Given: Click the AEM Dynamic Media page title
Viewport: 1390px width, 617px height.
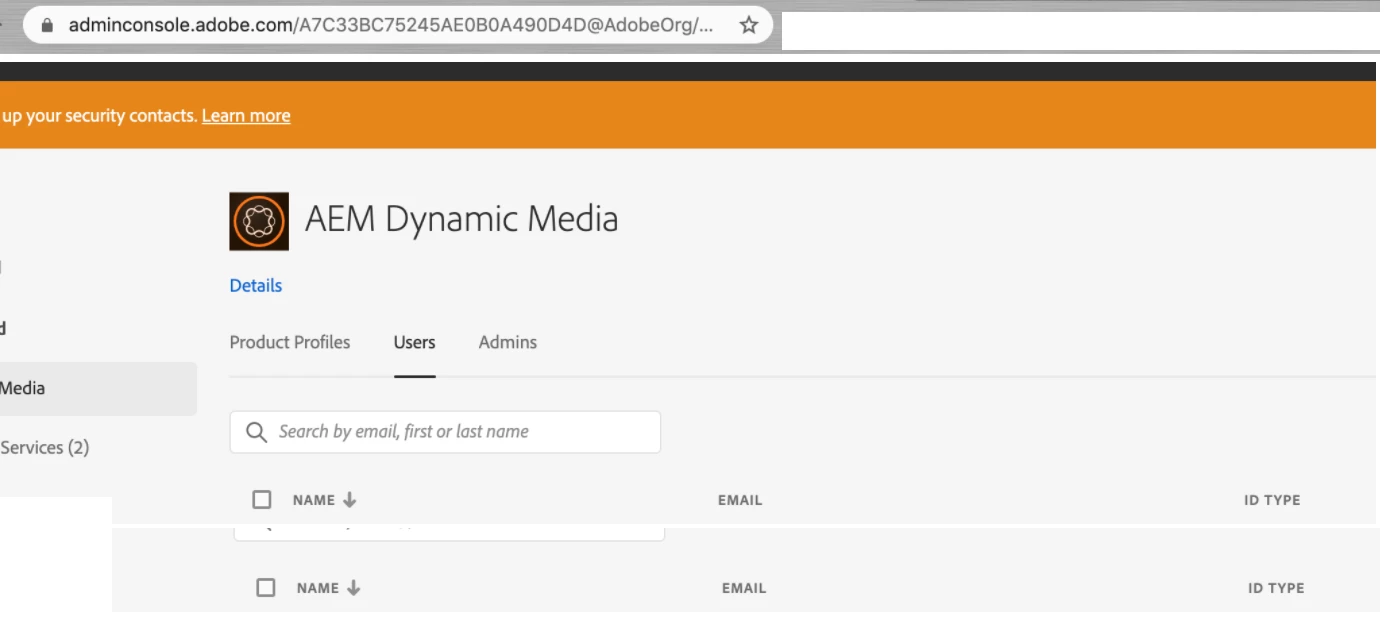Looking at the screenshot, I should [462, 219].
